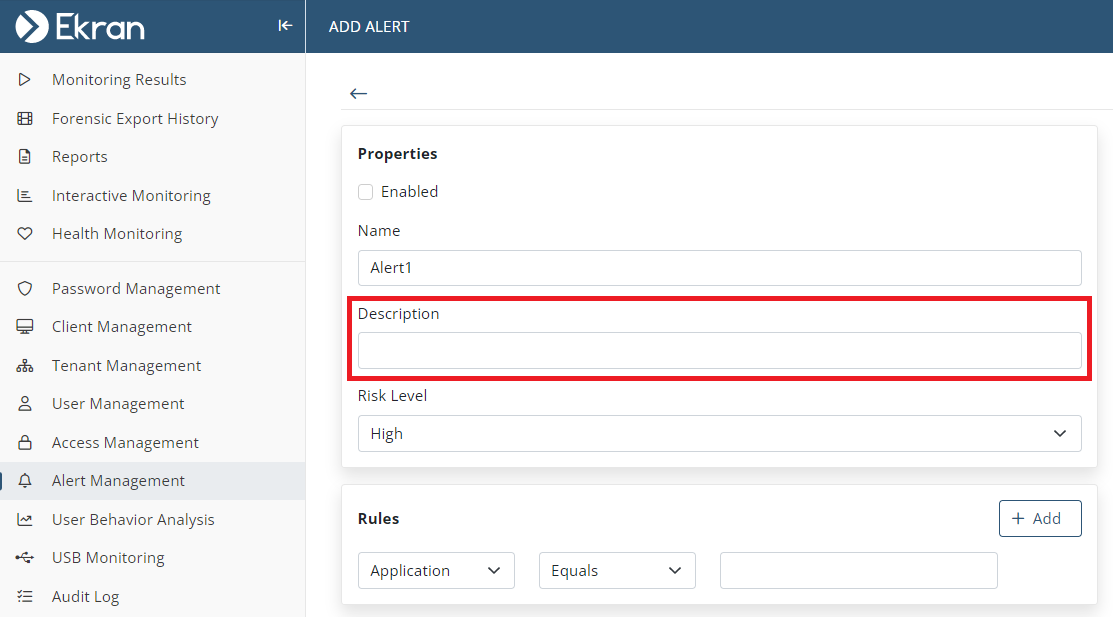Click the USB Monitoring icon

(x=25, y=558)
